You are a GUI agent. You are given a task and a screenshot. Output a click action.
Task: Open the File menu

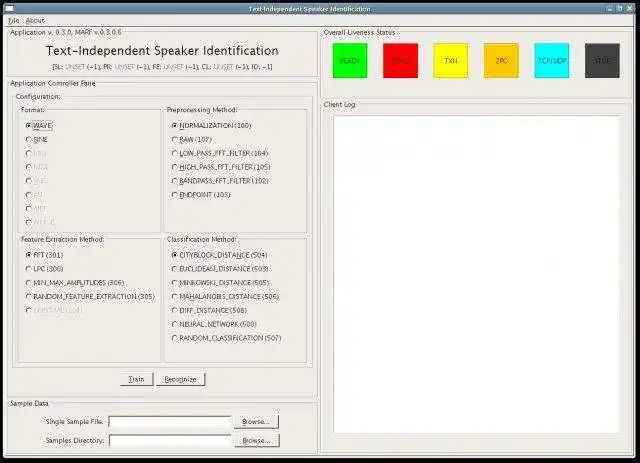(13, 20)
